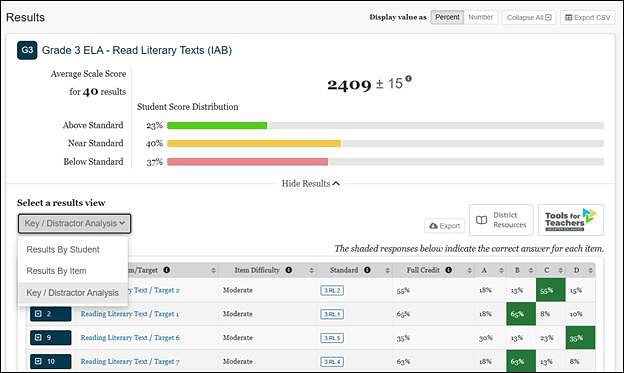Image resolution: width=624 pixels, height=373 pixels.
Task: Open Reading Literary Text / Target 1 link
Action: click(130, 314)
